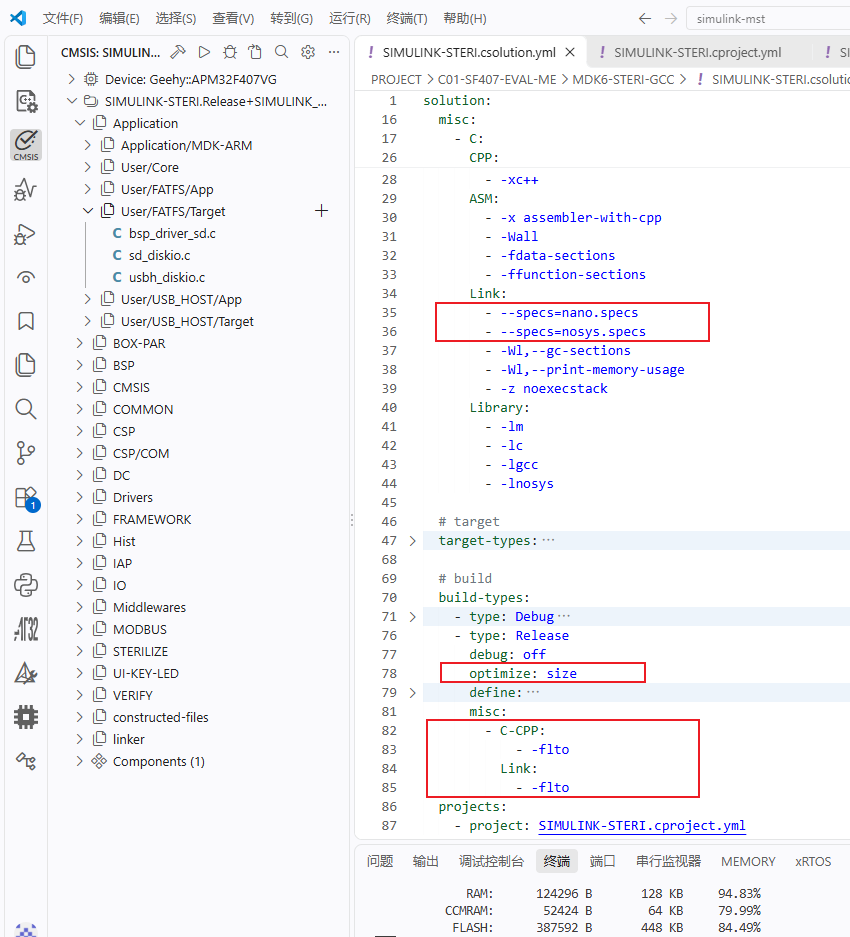This screenshot has width=850, height=937.
Task: Unfold the Debug build type at line 71
Action: point(412,617)
